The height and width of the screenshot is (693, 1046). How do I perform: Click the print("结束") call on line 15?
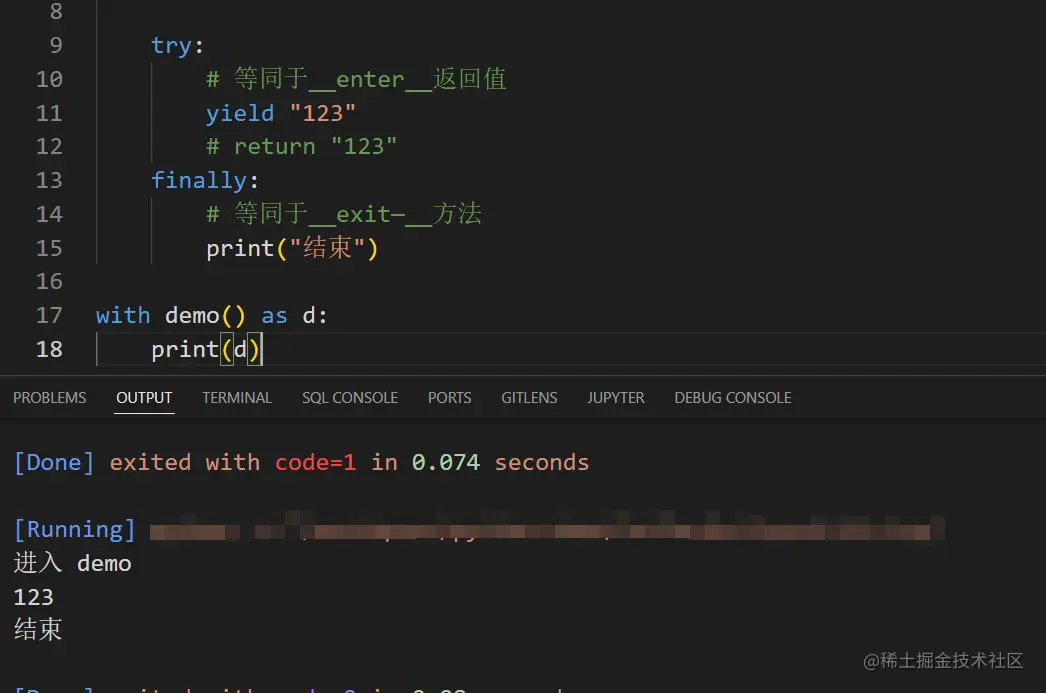[292, 249]
